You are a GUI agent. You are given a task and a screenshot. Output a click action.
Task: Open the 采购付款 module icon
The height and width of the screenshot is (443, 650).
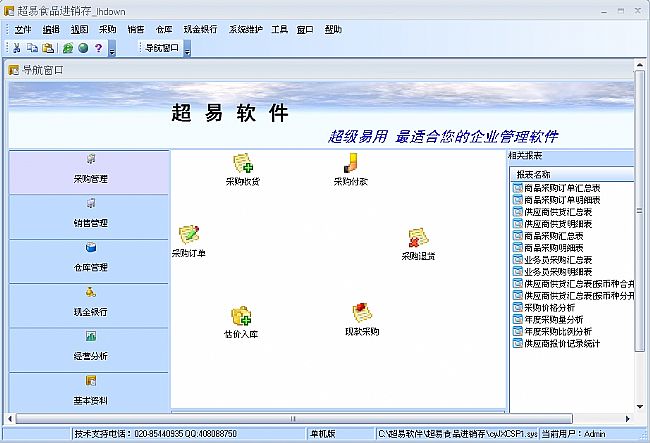coord(351,169)
